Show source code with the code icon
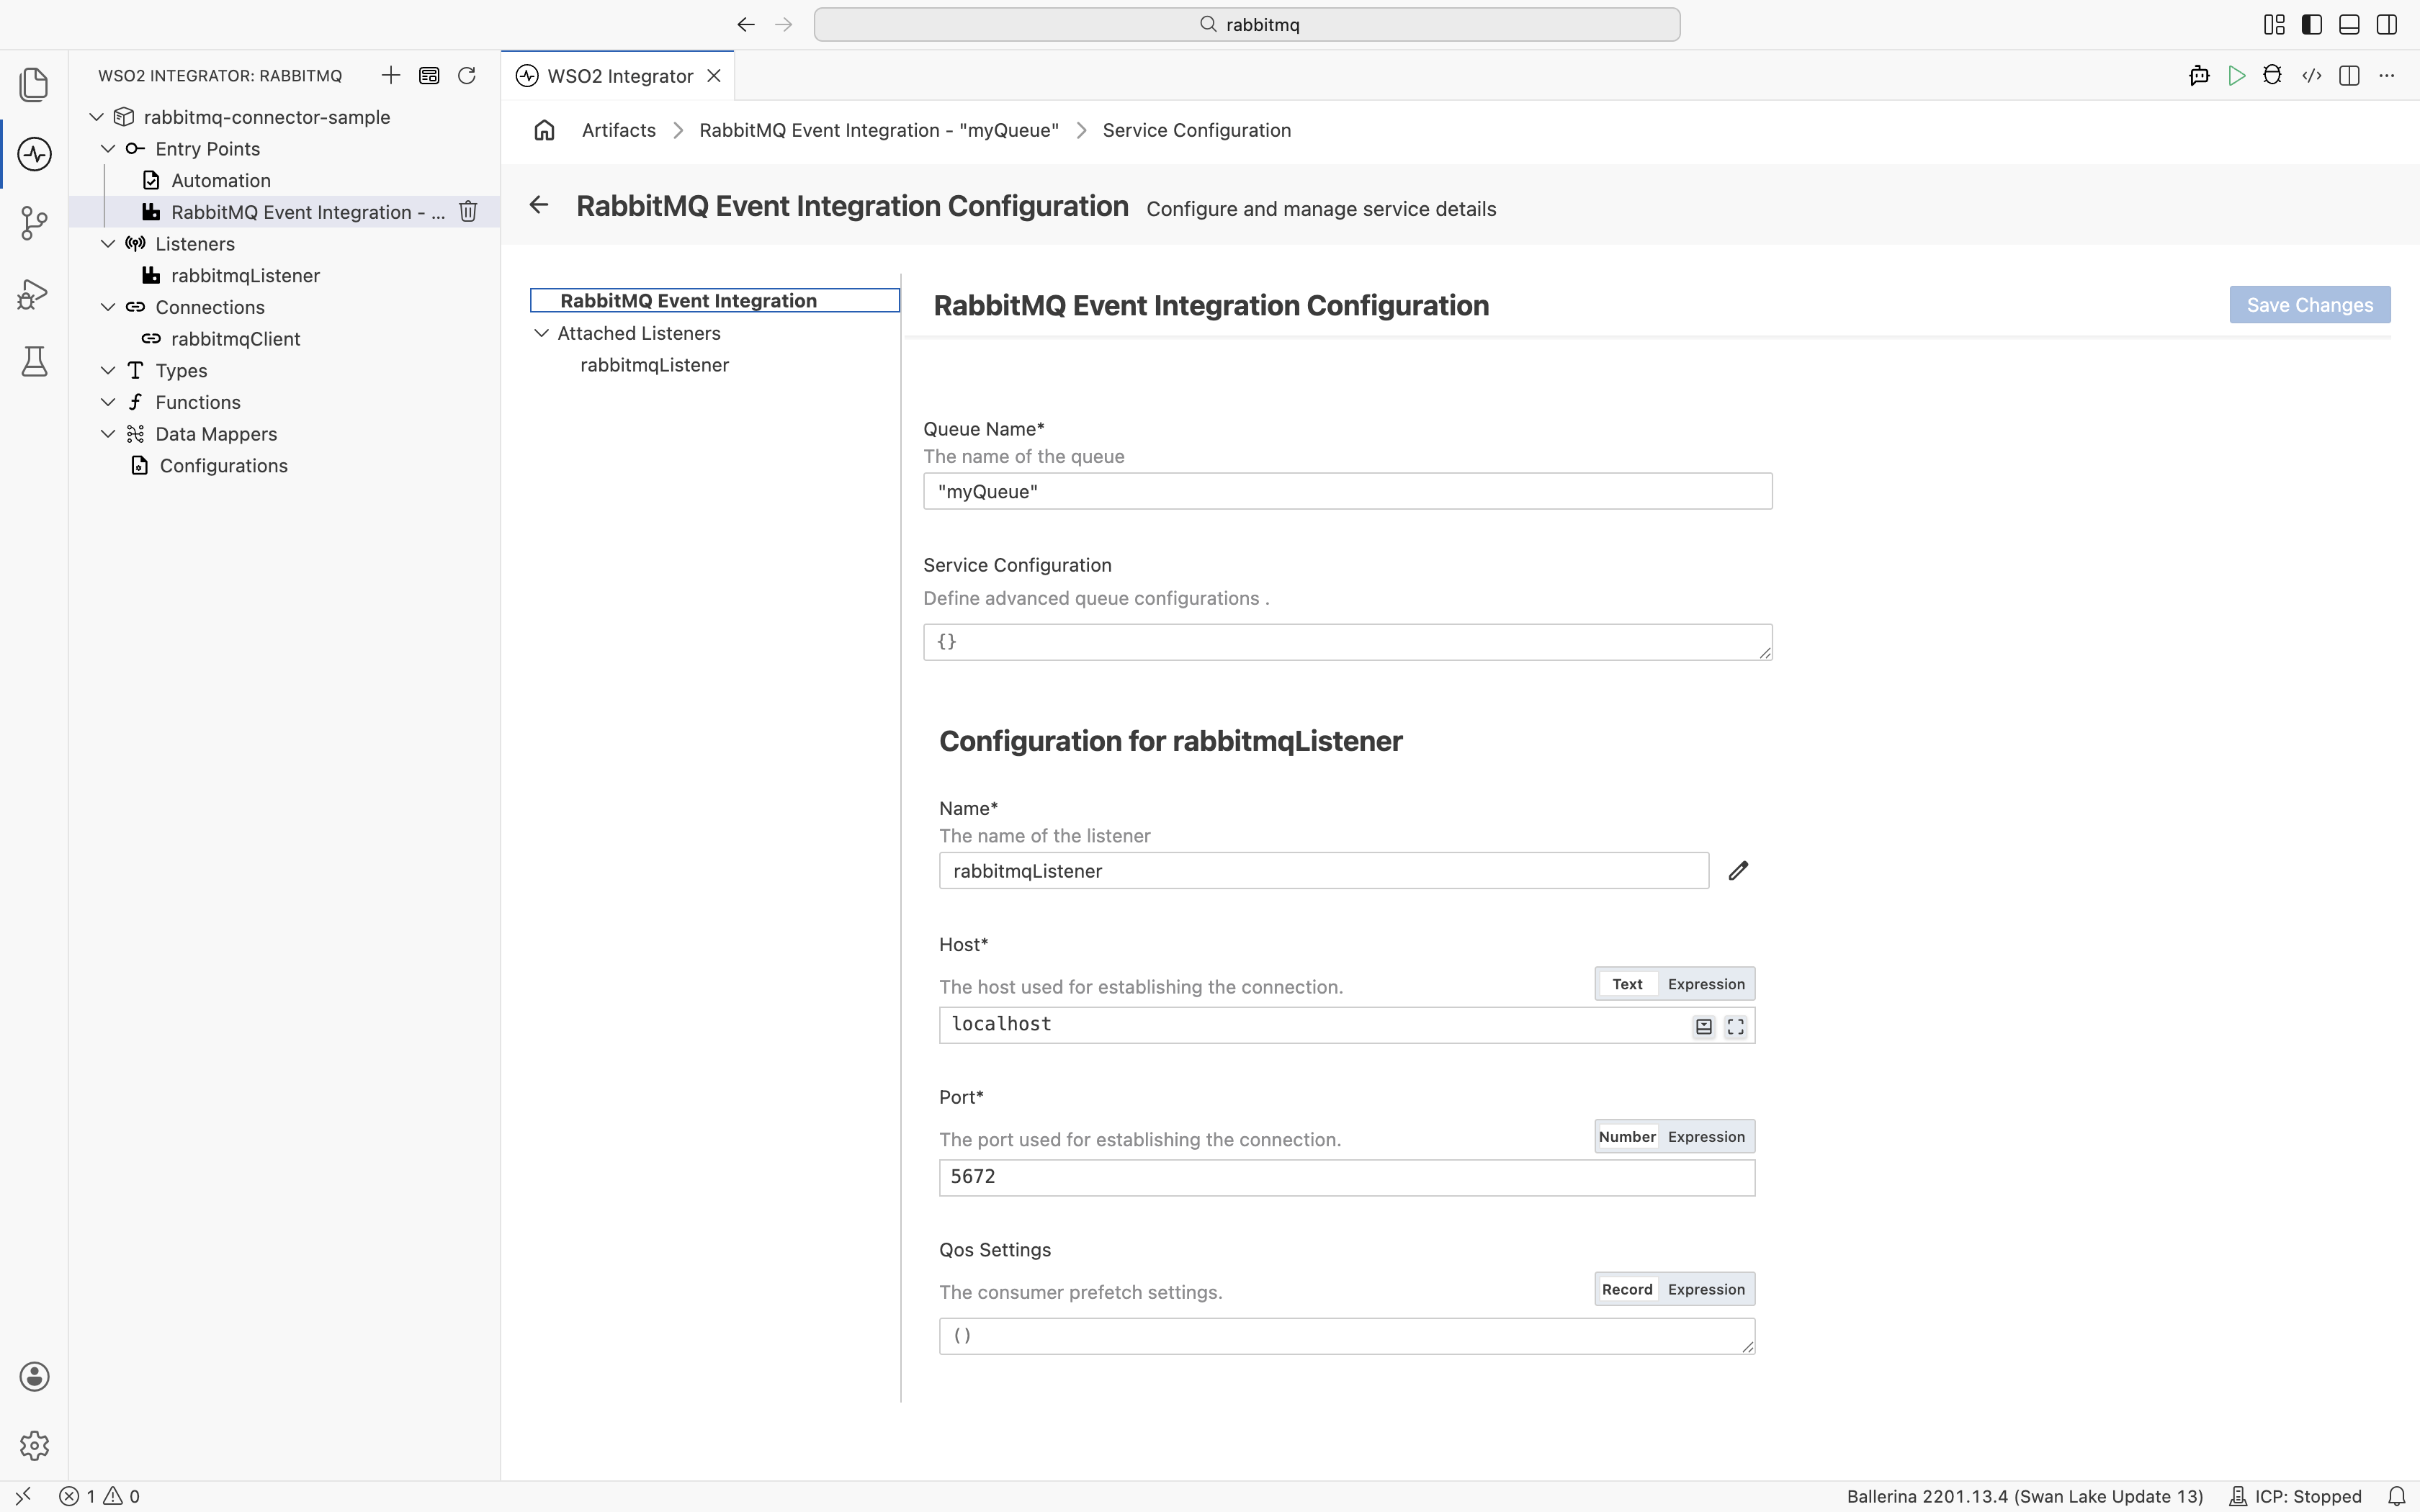 coord(2311,75)
